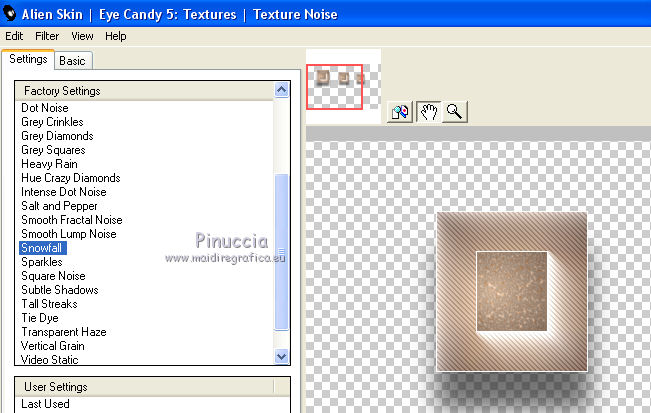Select the magnifier zoom tool
The height and width of the screenshot is (413, 651).
455,112
